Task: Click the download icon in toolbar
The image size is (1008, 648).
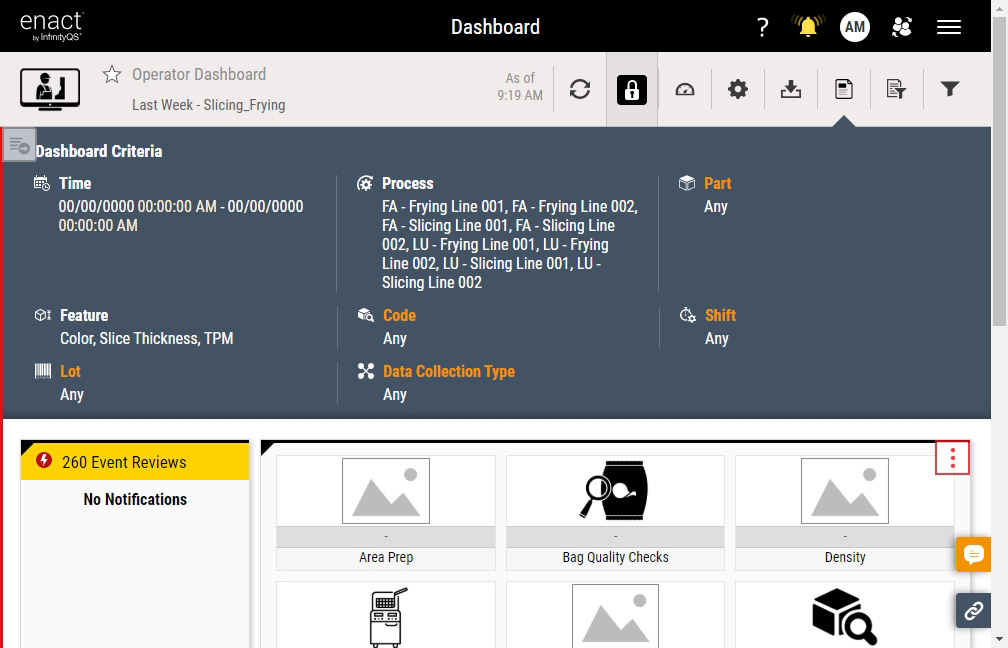Action: coord(791,90)
